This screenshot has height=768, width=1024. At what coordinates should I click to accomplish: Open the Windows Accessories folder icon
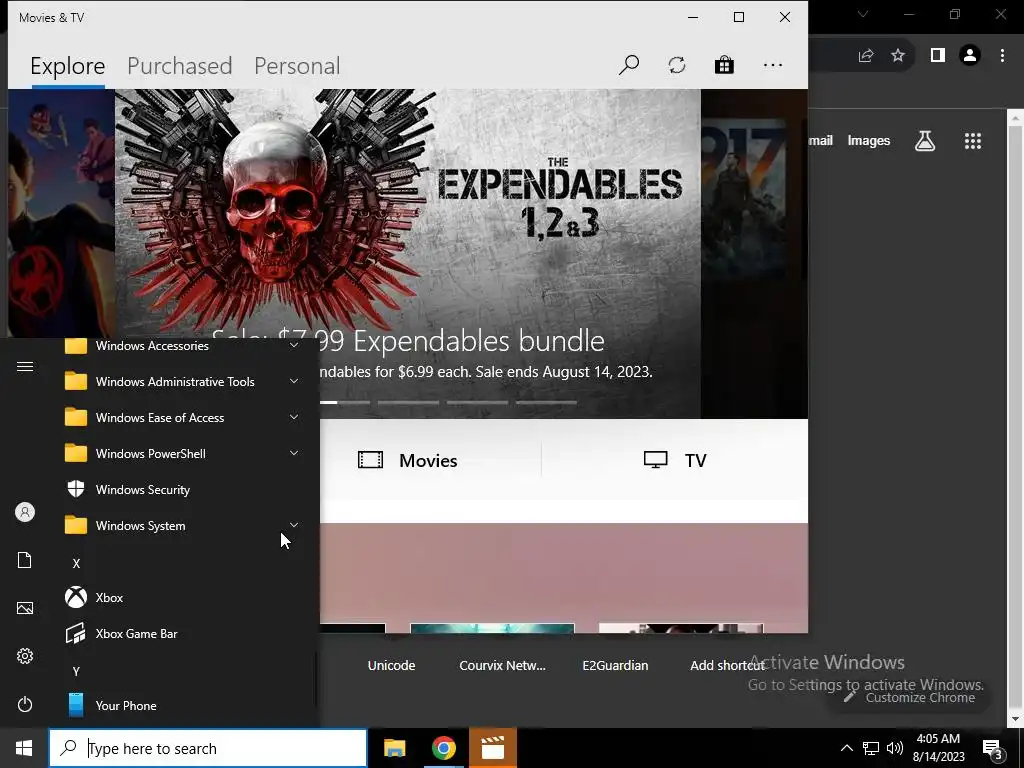[76, 346]
